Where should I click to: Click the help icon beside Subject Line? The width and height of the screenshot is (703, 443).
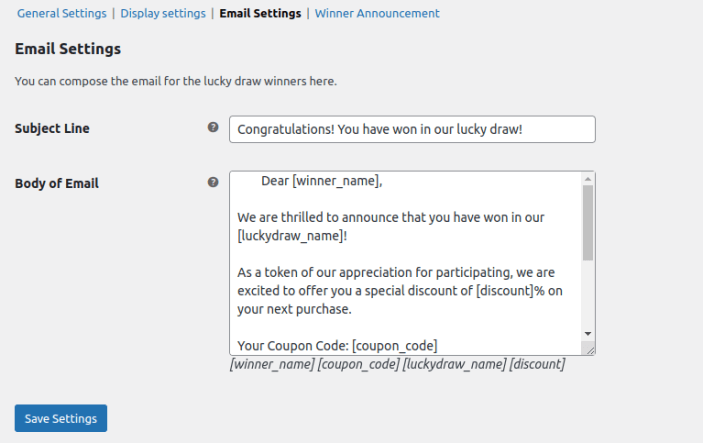pos(212,128)
